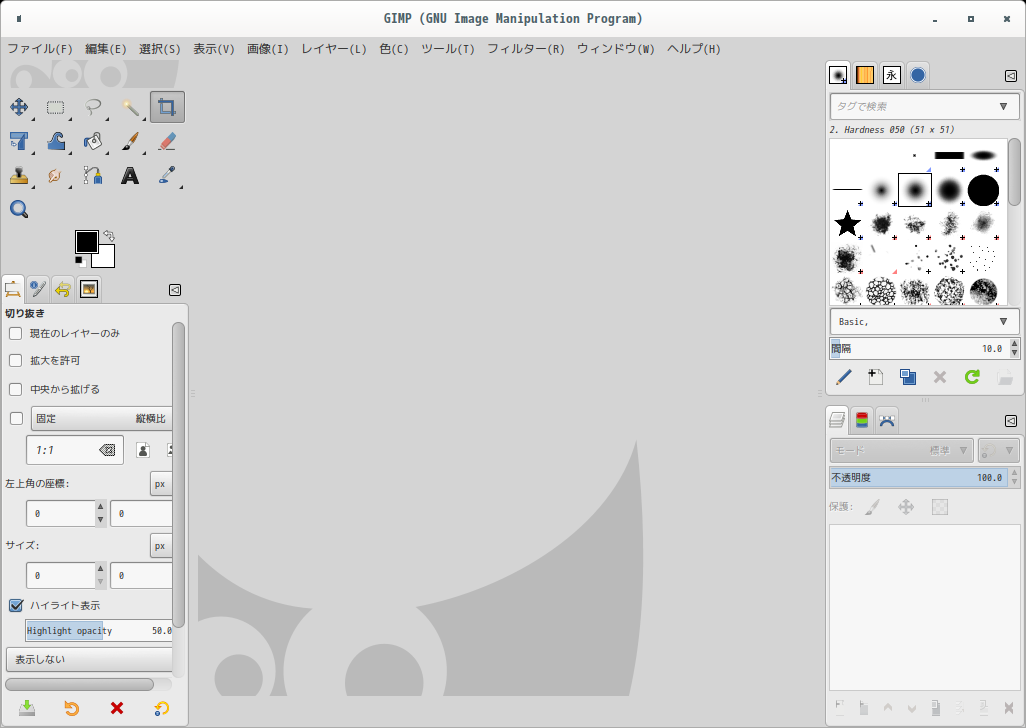Select the Paths tool

tap(93, 175)
